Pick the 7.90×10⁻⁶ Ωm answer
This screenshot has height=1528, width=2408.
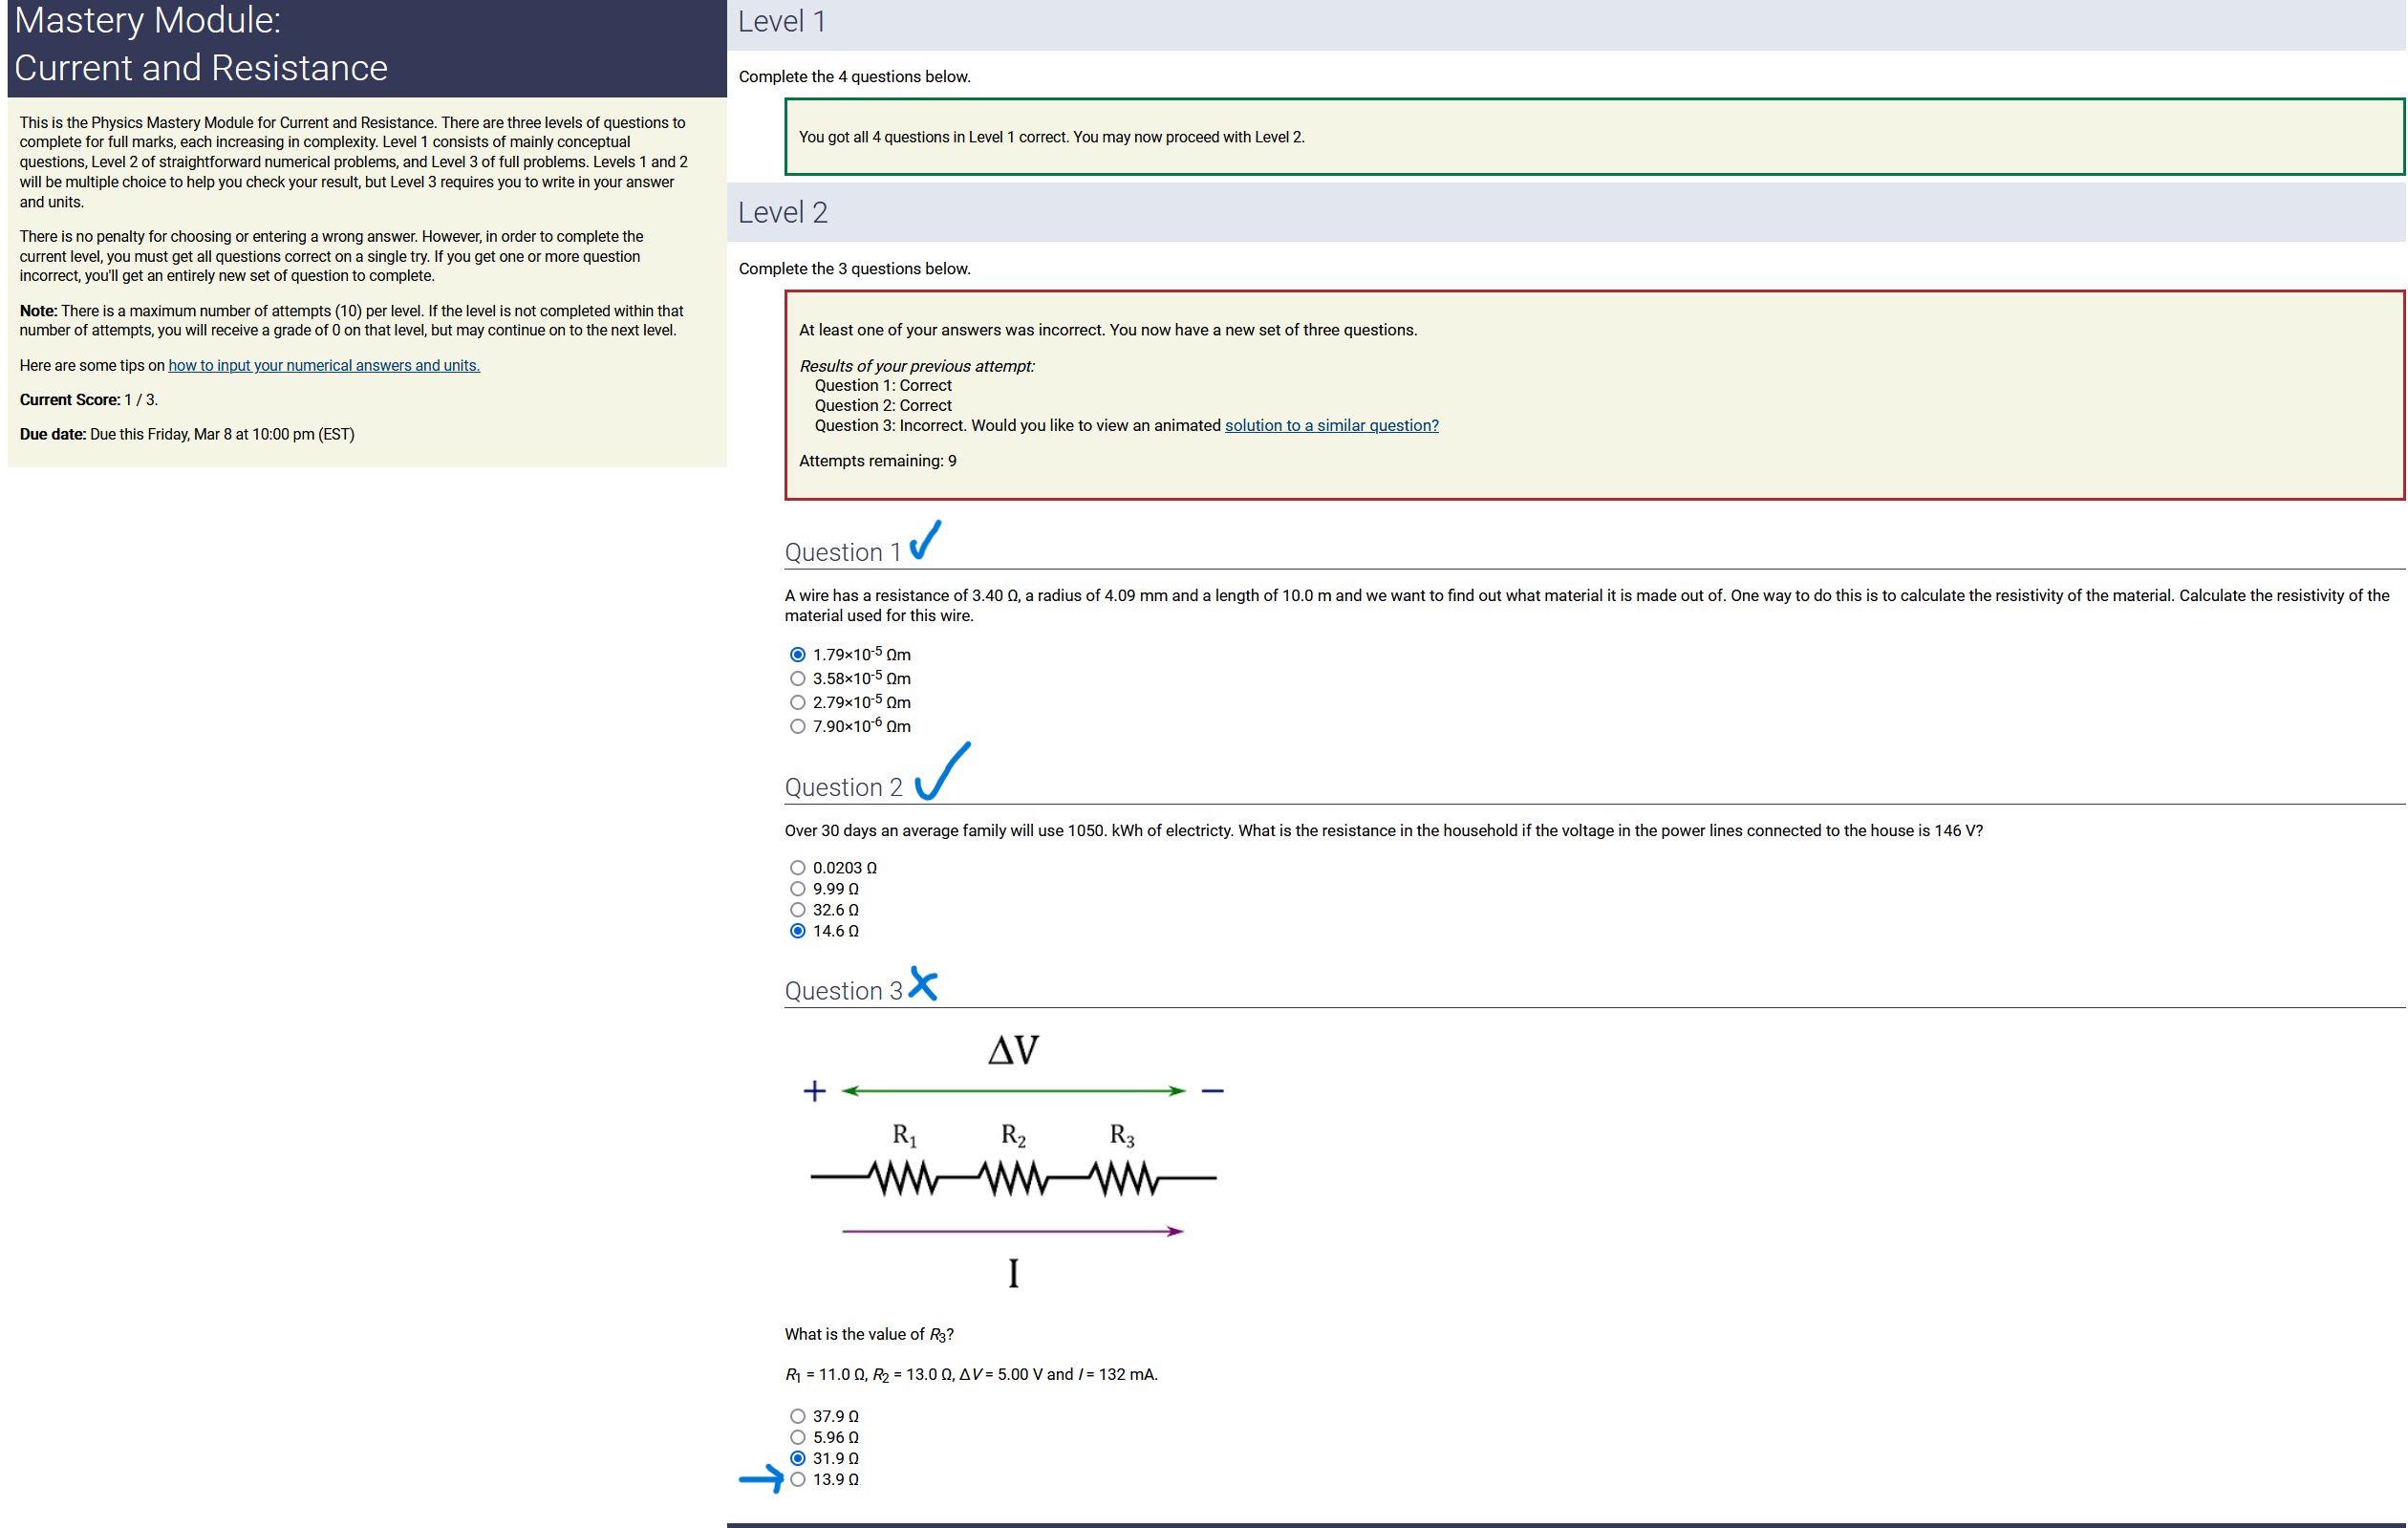[x=797, y=727]
